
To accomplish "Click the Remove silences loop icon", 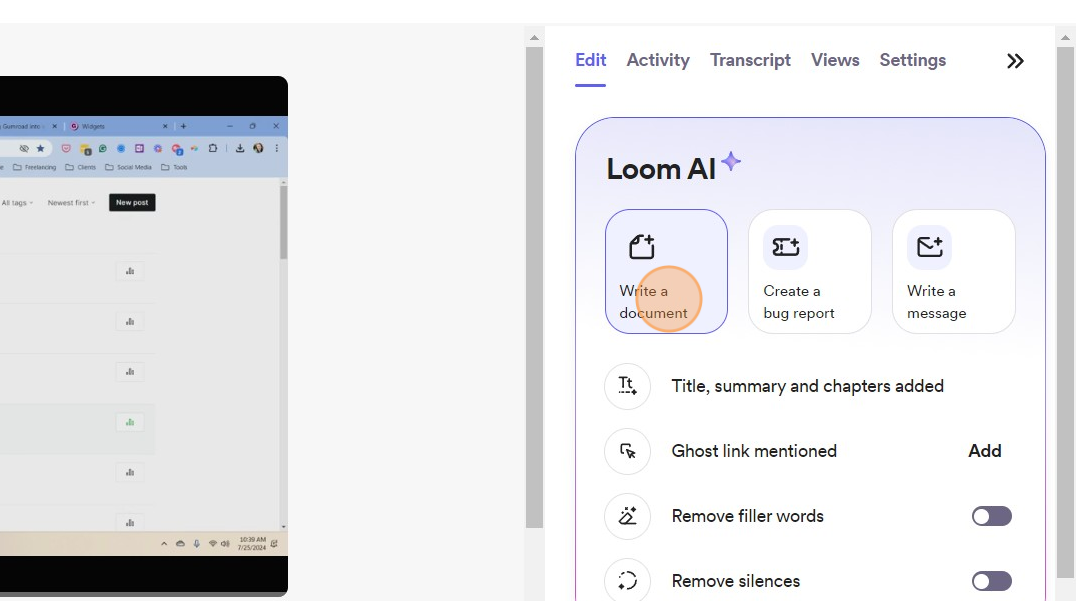I will click(x=627, y=580).
